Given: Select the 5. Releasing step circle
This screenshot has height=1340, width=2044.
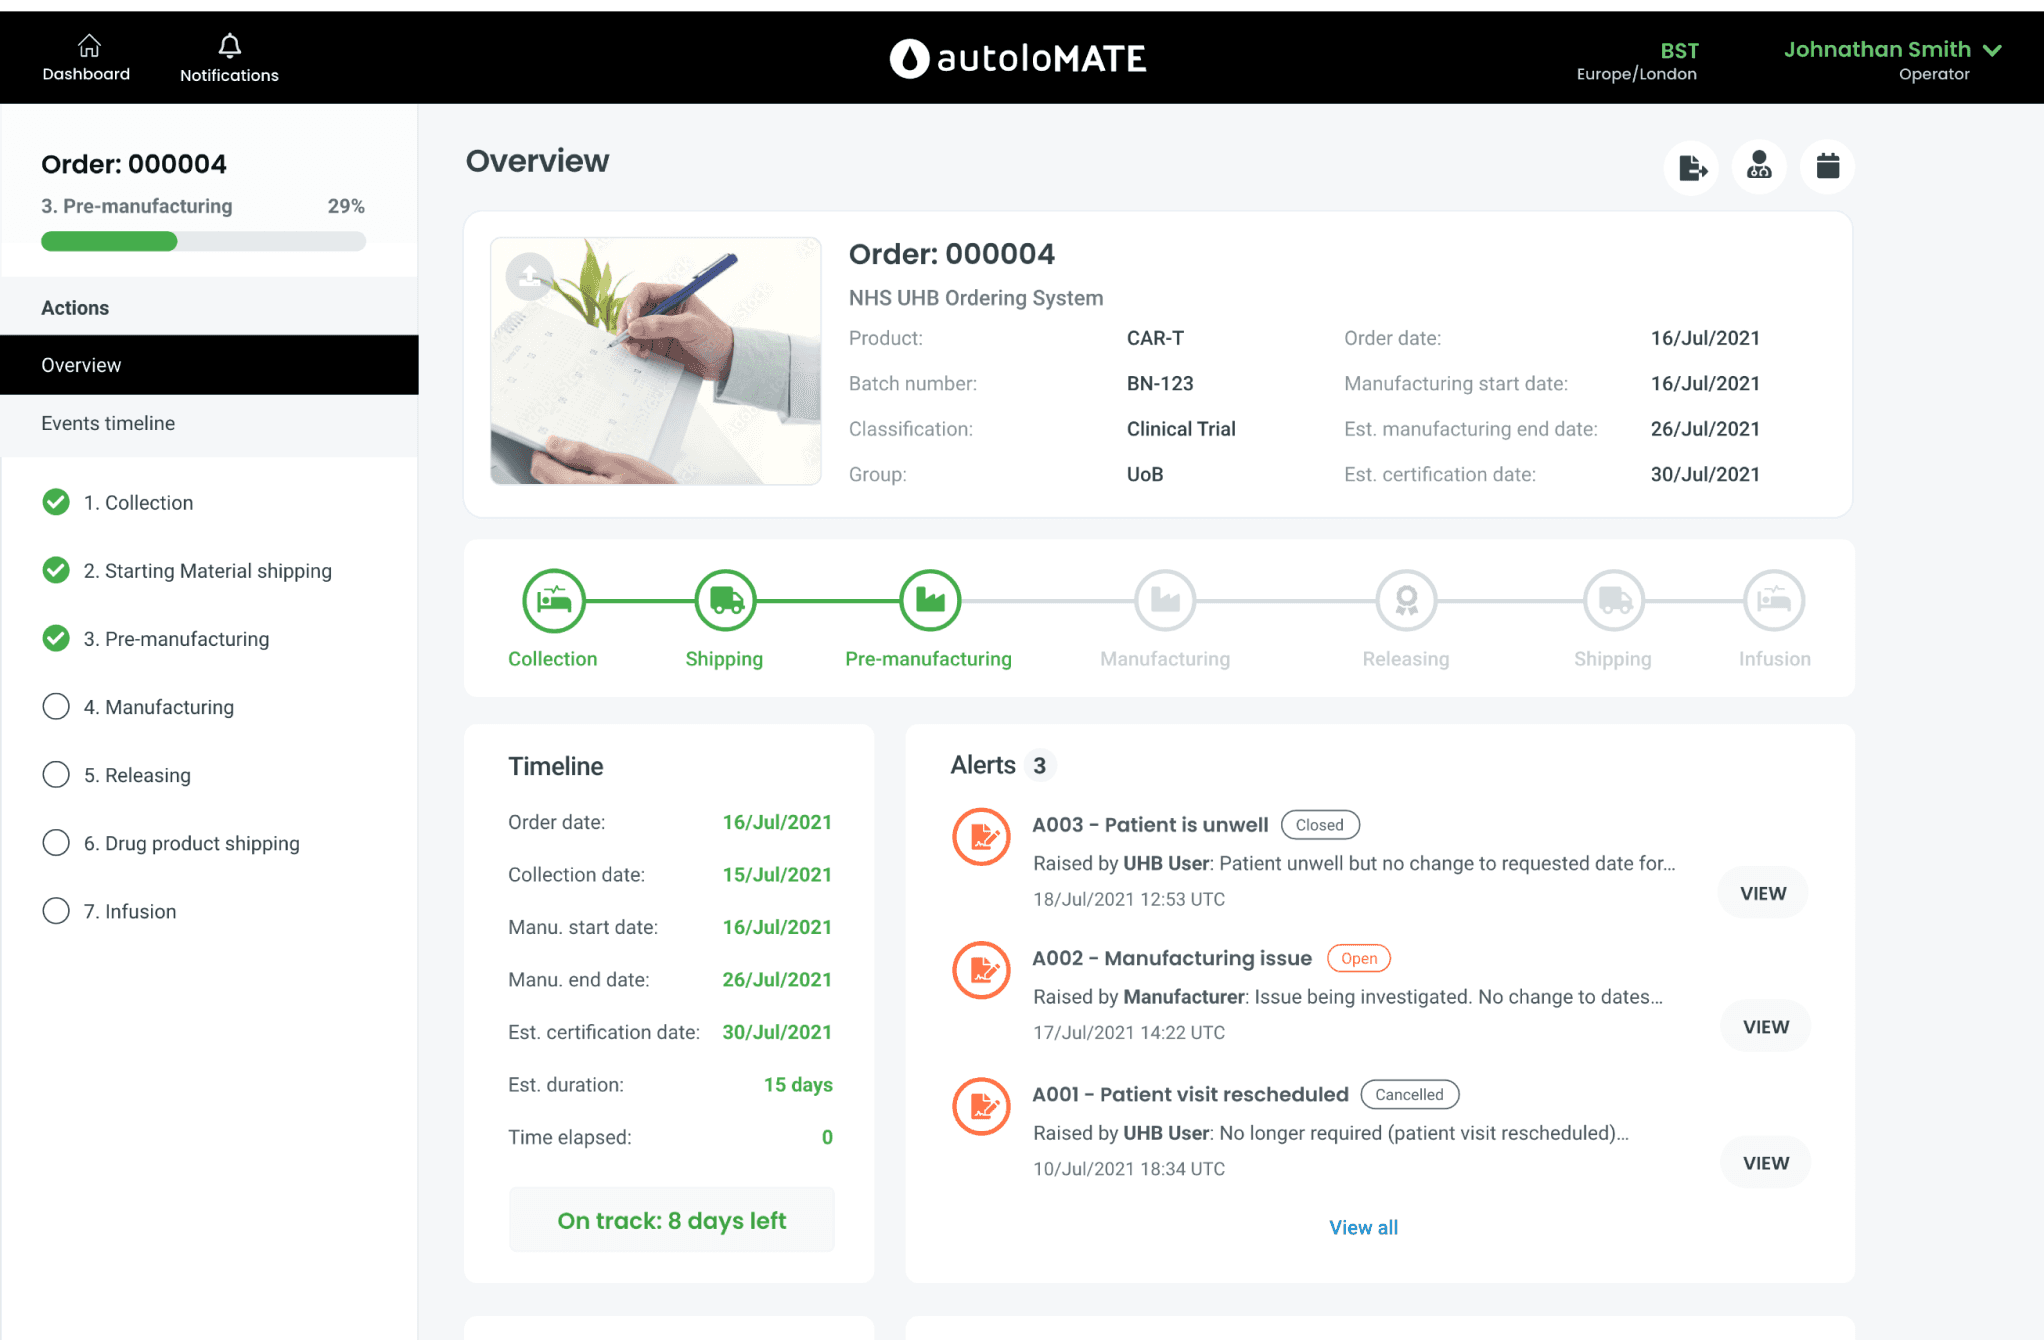Looking at the screenshot, I should (x=56, y=775).
